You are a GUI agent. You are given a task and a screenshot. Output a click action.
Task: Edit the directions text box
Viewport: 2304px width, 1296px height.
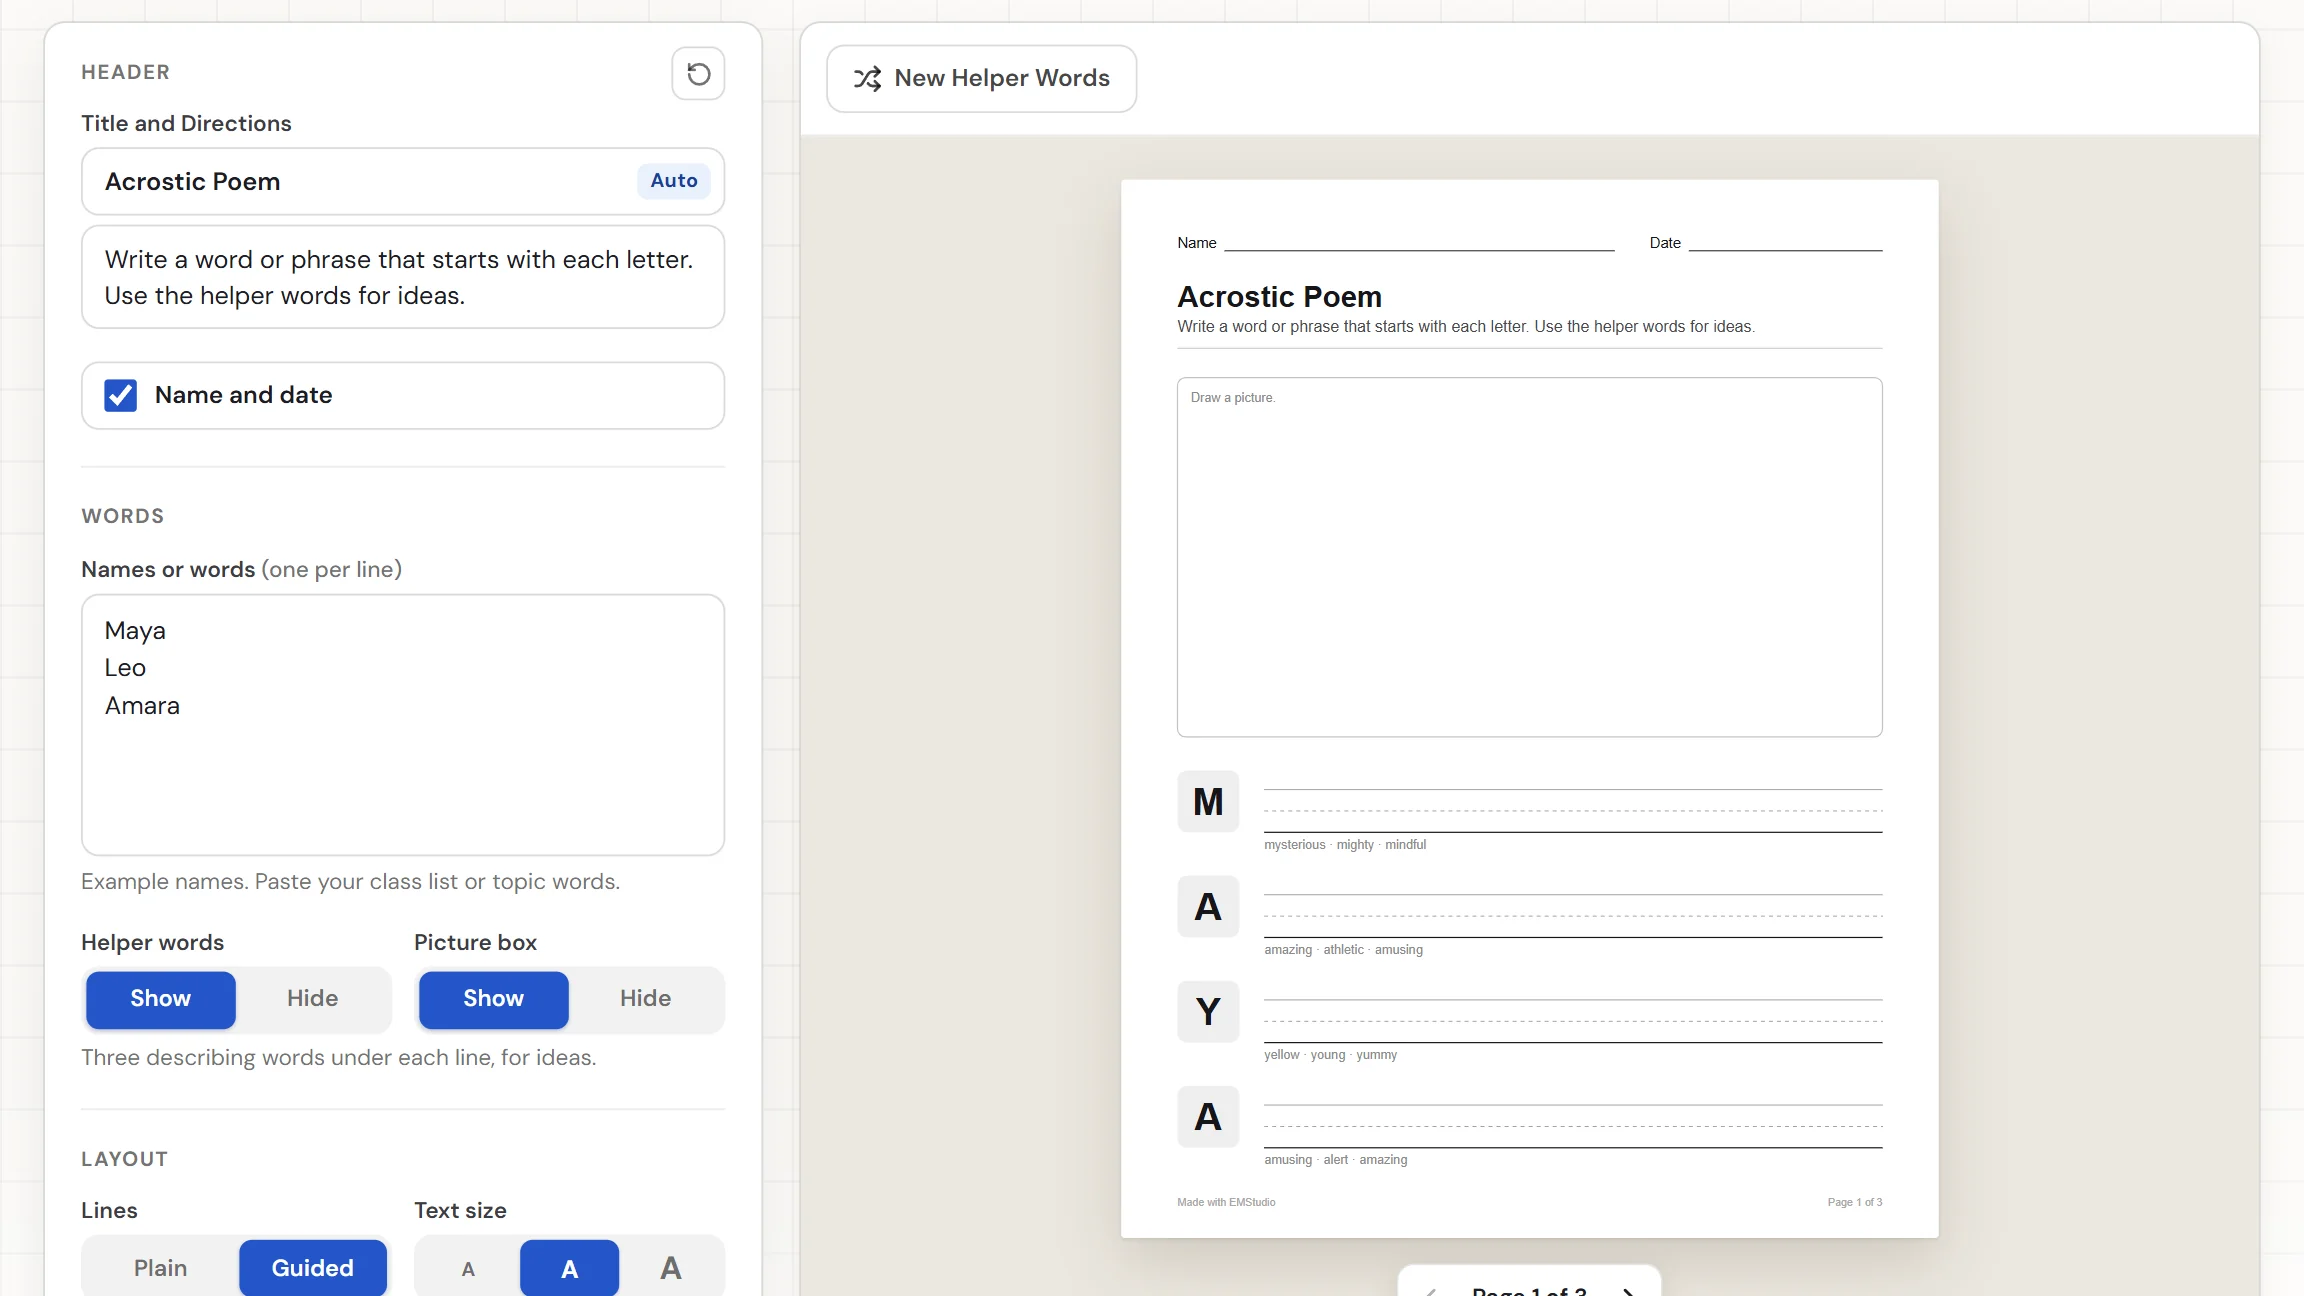(x=403, y=277)
